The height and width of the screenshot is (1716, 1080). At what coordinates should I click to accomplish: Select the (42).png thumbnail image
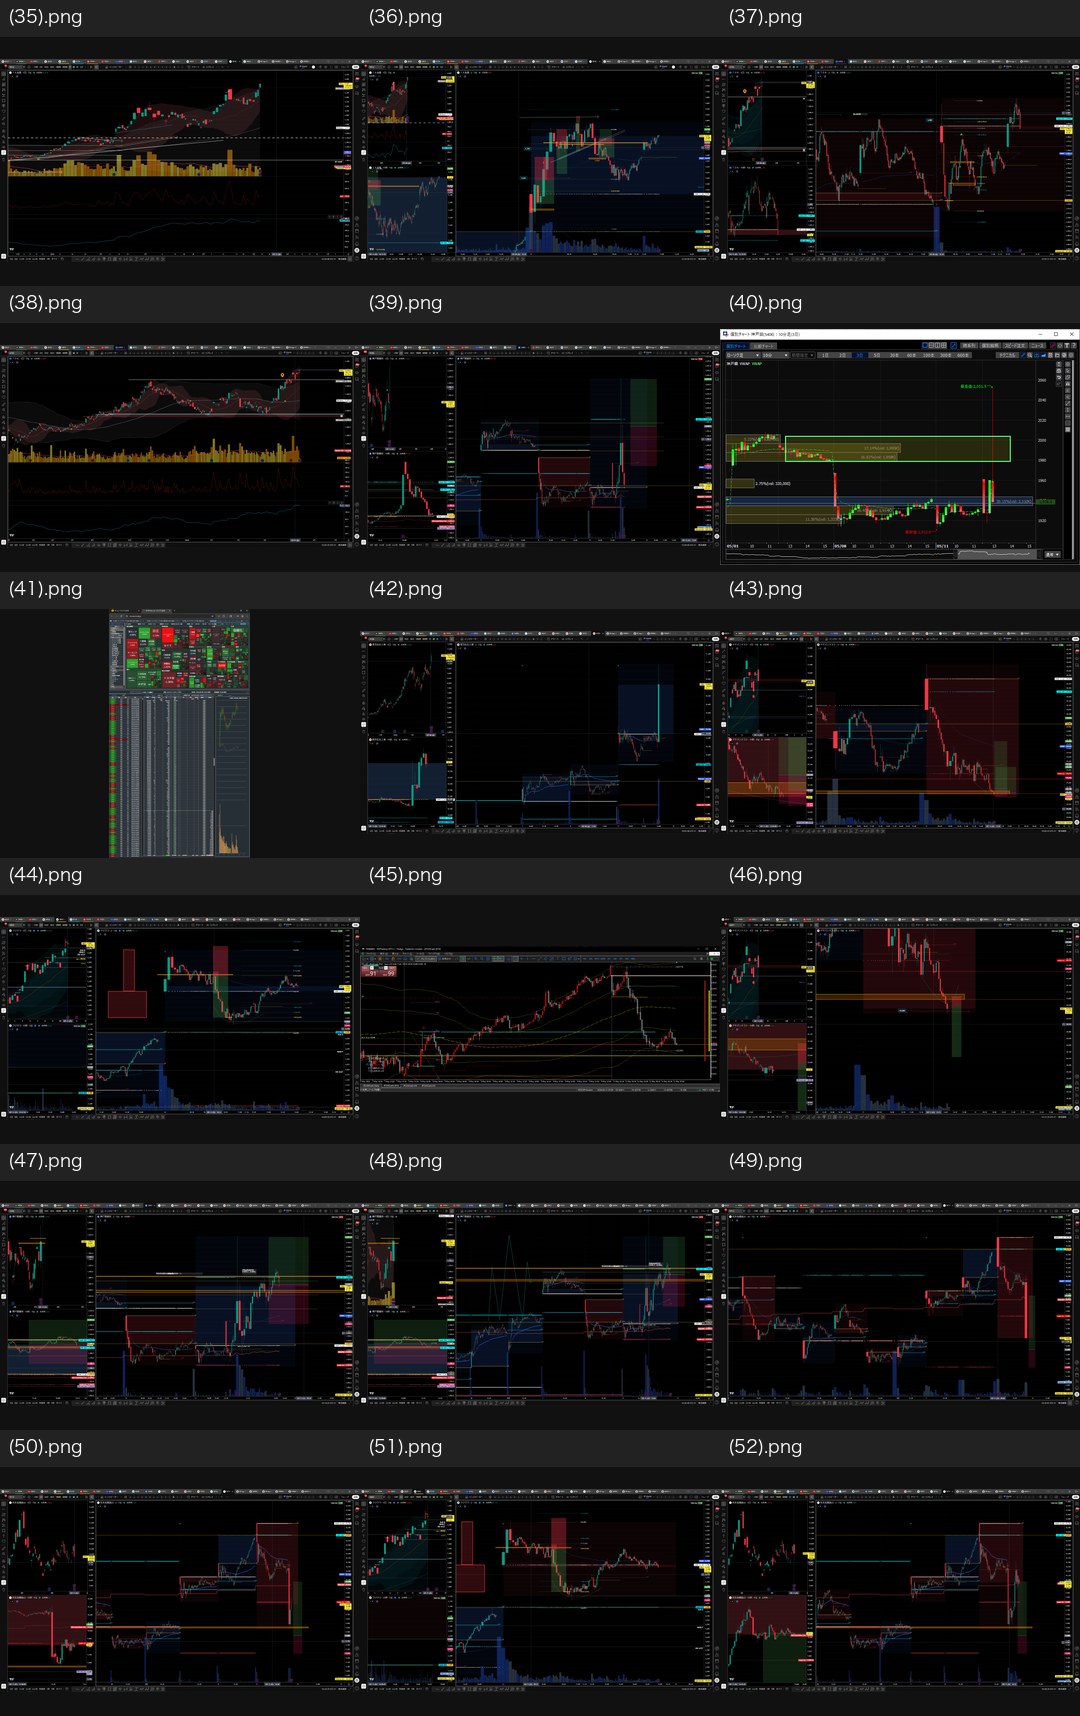pyautogui.click(x=540, y=732)
